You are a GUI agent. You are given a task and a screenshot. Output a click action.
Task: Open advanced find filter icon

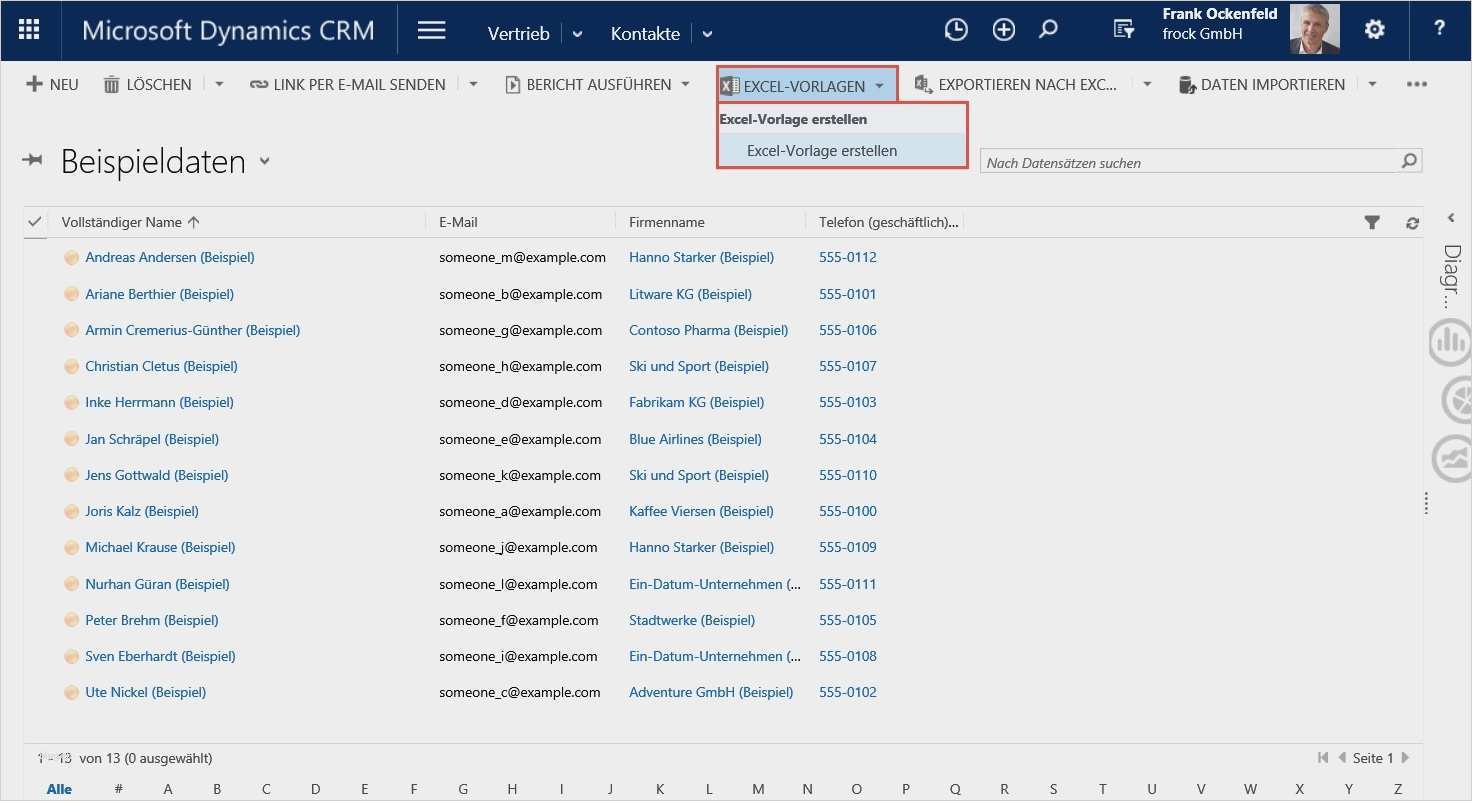[1124, 30]
